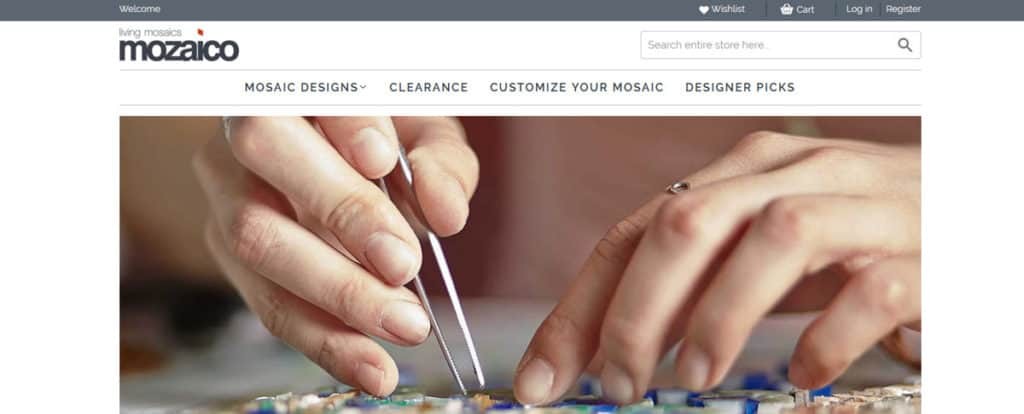Screen dimensions: 1024x414
Task: Select the Clearance menu item
Action: (428, 88)
